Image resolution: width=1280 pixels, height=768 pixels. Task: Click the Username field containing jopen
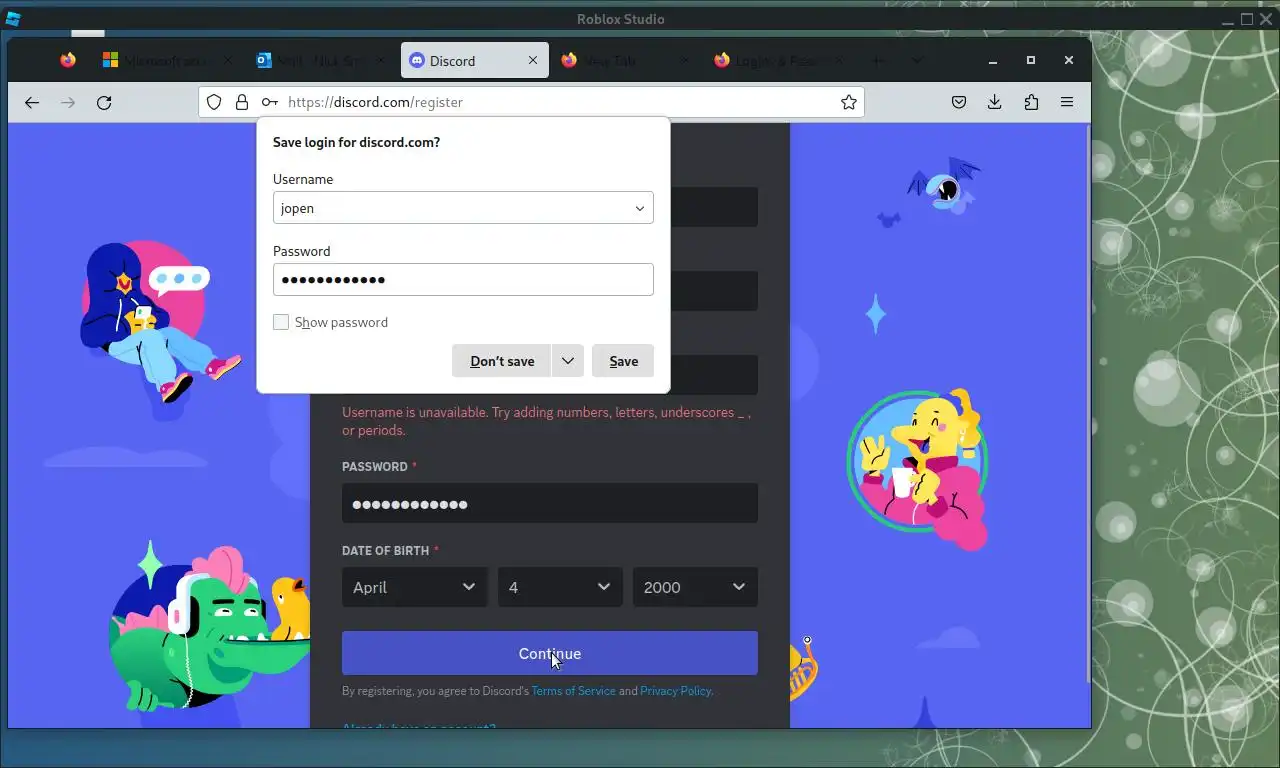point(463,208)
